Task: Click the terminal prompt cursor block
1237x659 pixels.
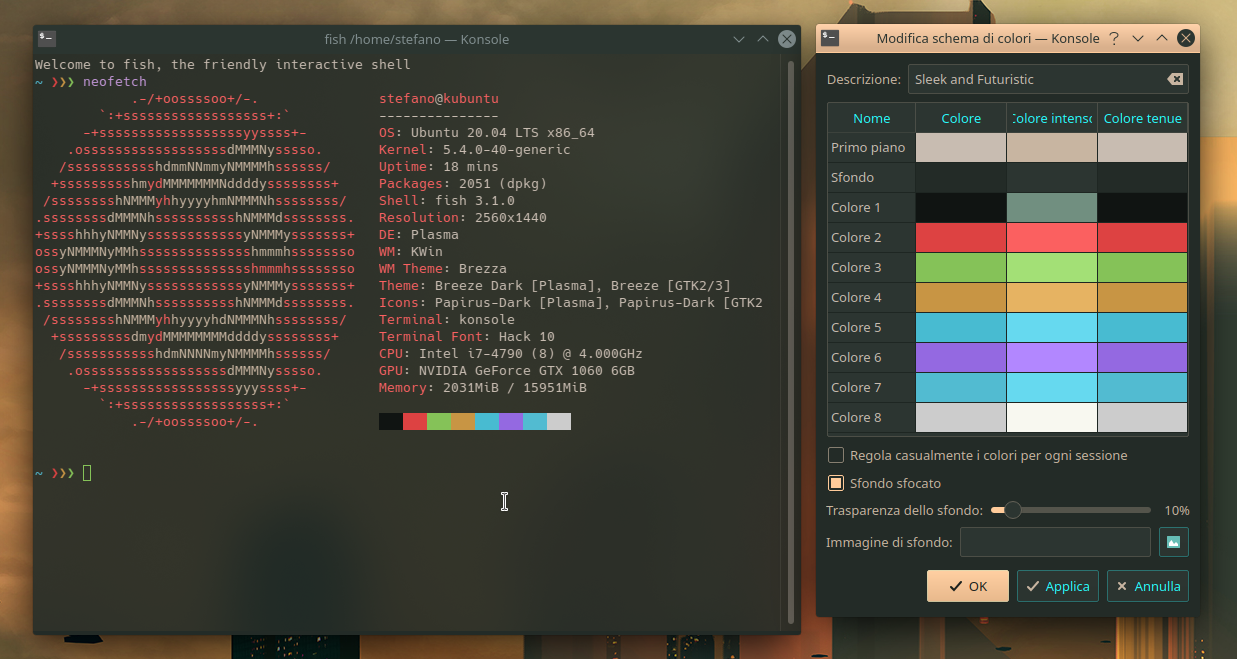Action: 87,472
